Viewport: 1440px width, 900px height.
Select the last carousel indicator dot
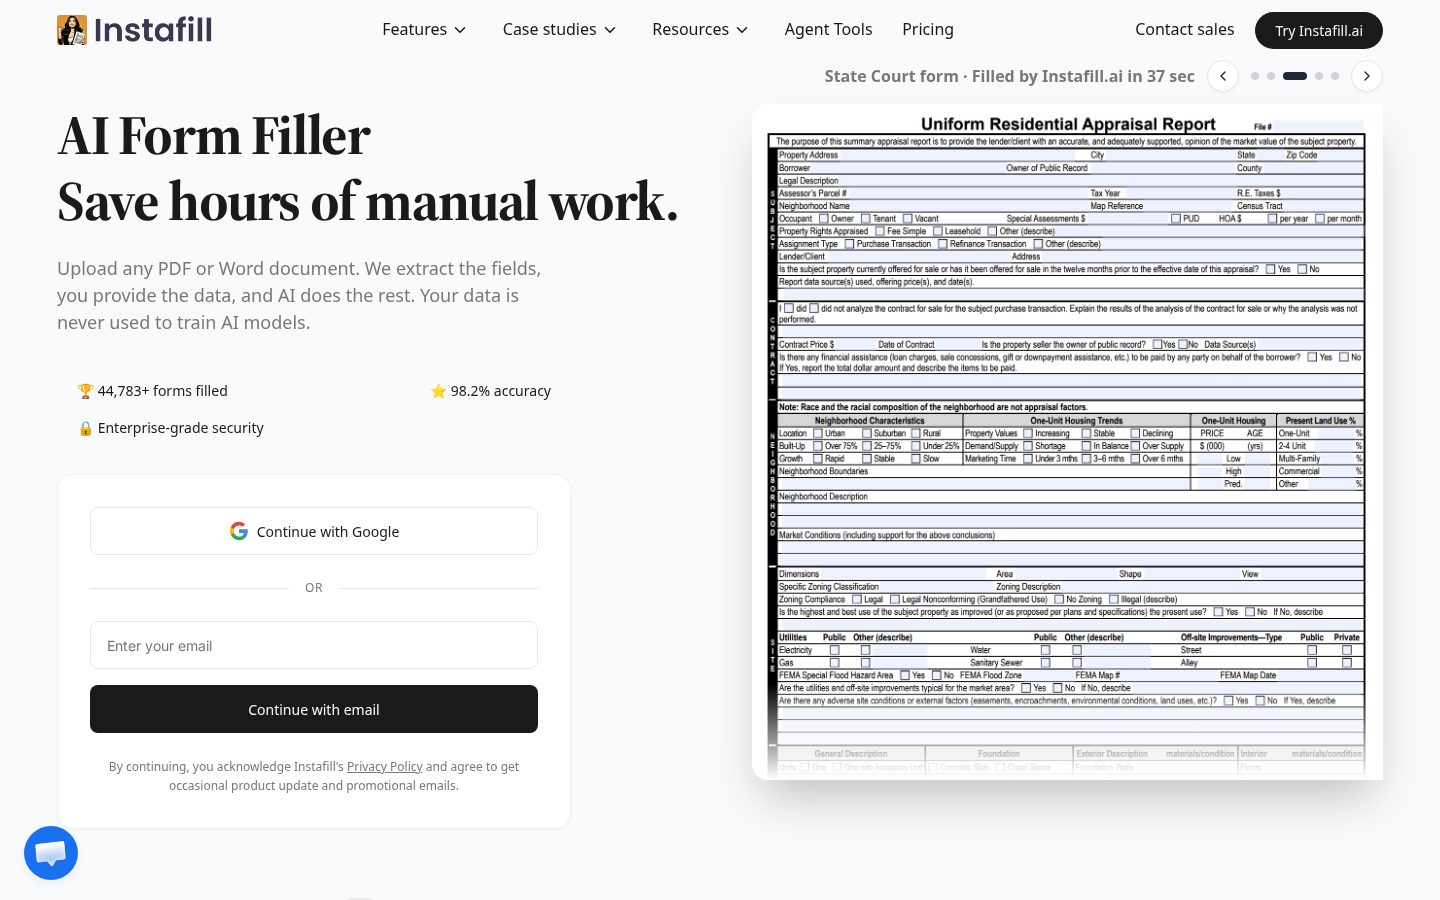coord(1335,76)
